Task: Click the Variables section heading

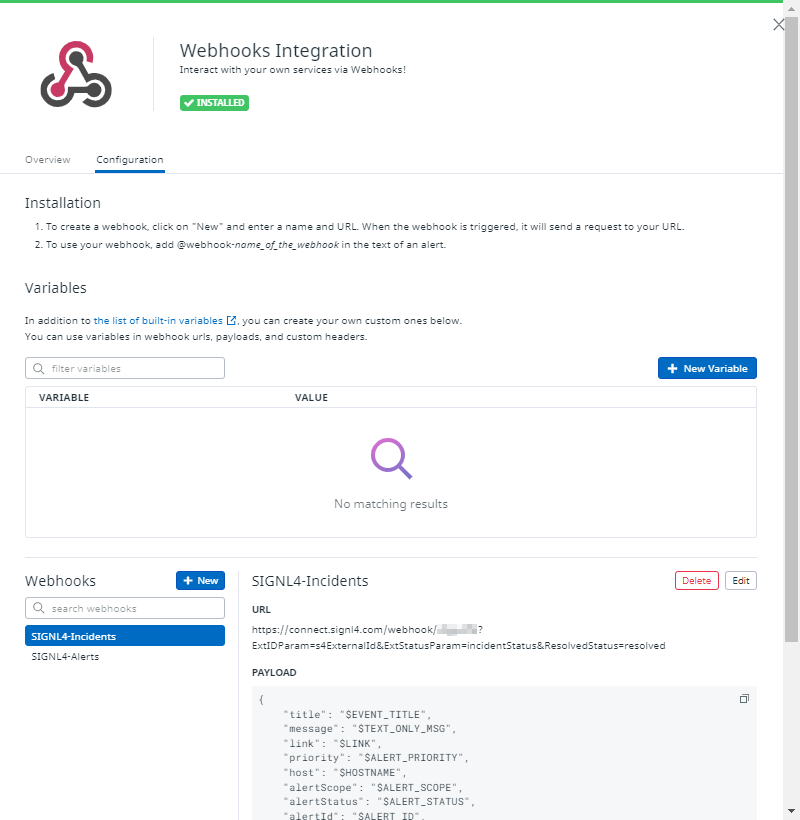Action: (56, 288)
